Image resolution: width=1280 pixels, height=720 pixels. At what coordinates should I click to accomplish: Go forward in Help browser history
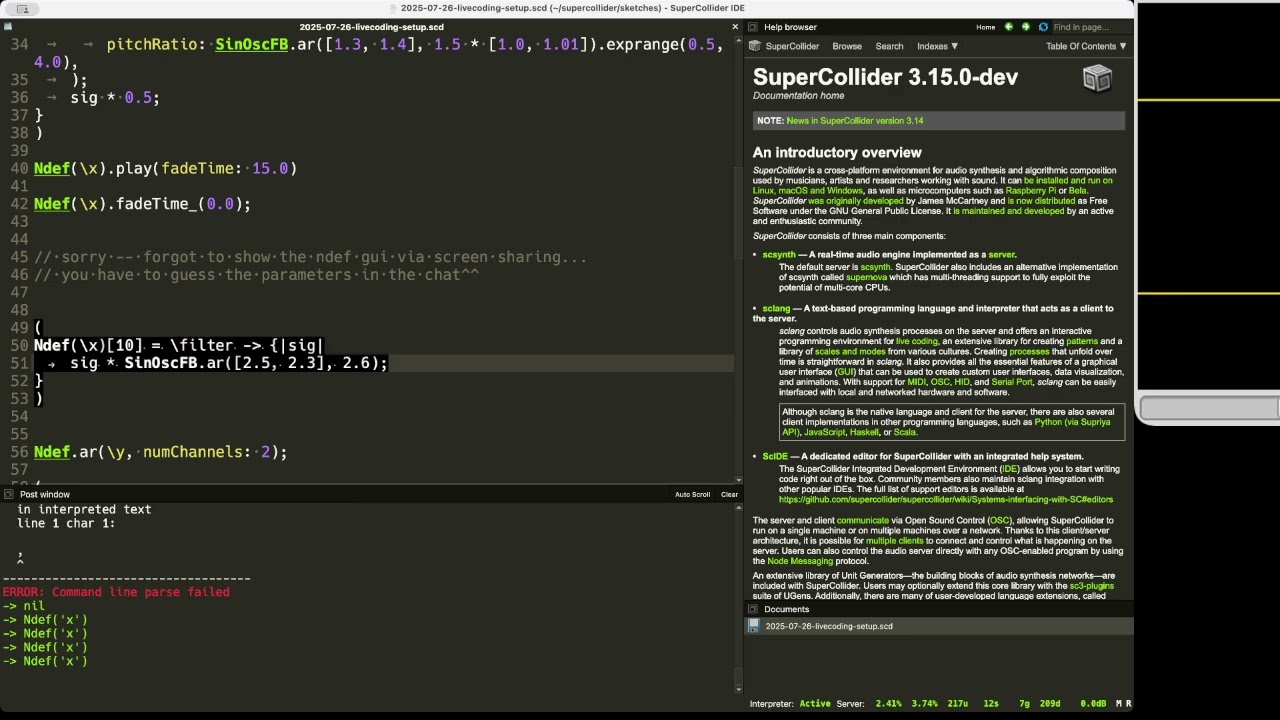(x=1025, y=27)
